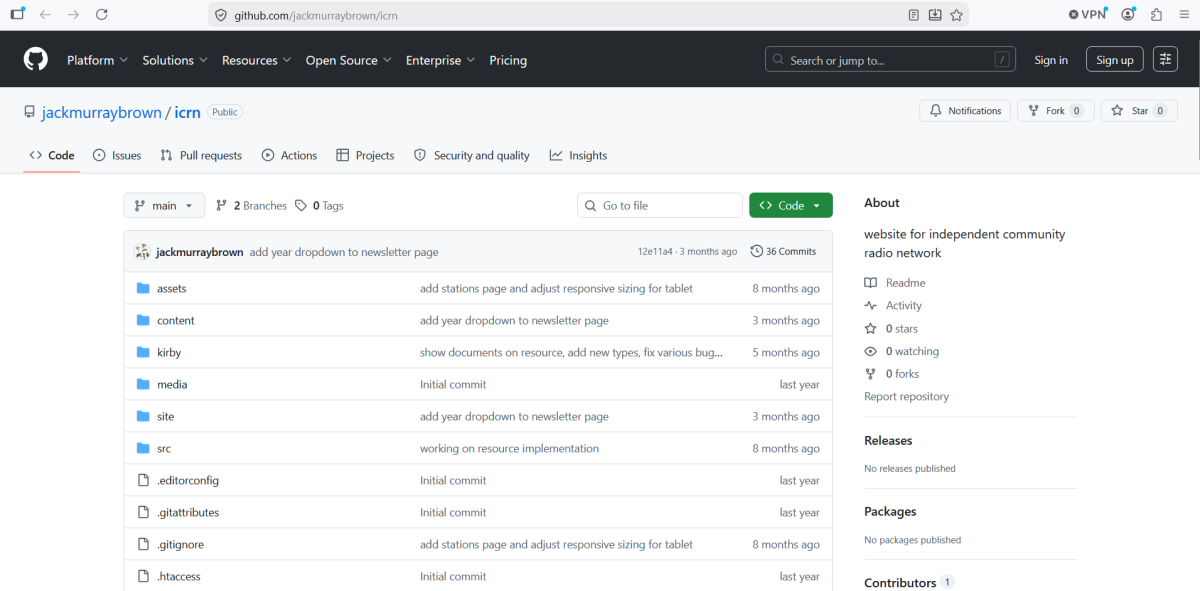Switch to the Pull requests tab
Screen dimensions: 1200x591
[x=200, y=156]
